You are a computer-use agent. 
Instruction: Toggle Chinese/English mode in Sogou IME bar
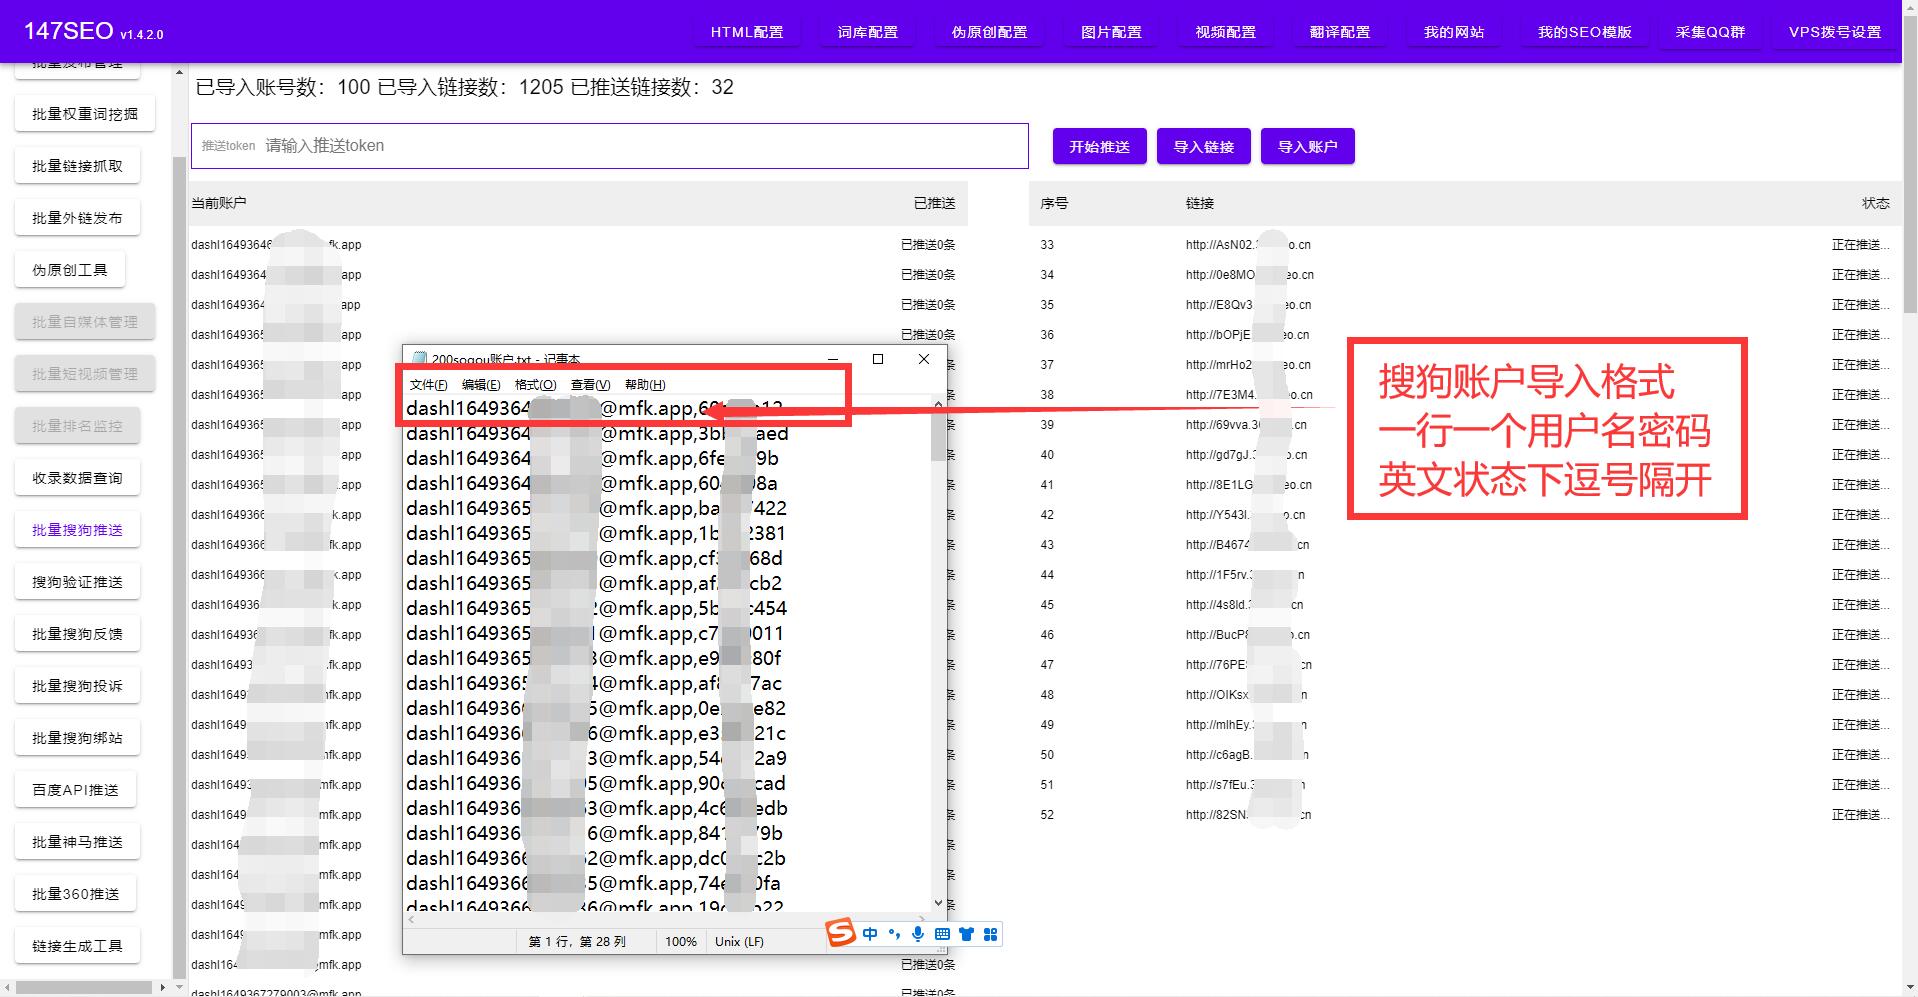870,934
